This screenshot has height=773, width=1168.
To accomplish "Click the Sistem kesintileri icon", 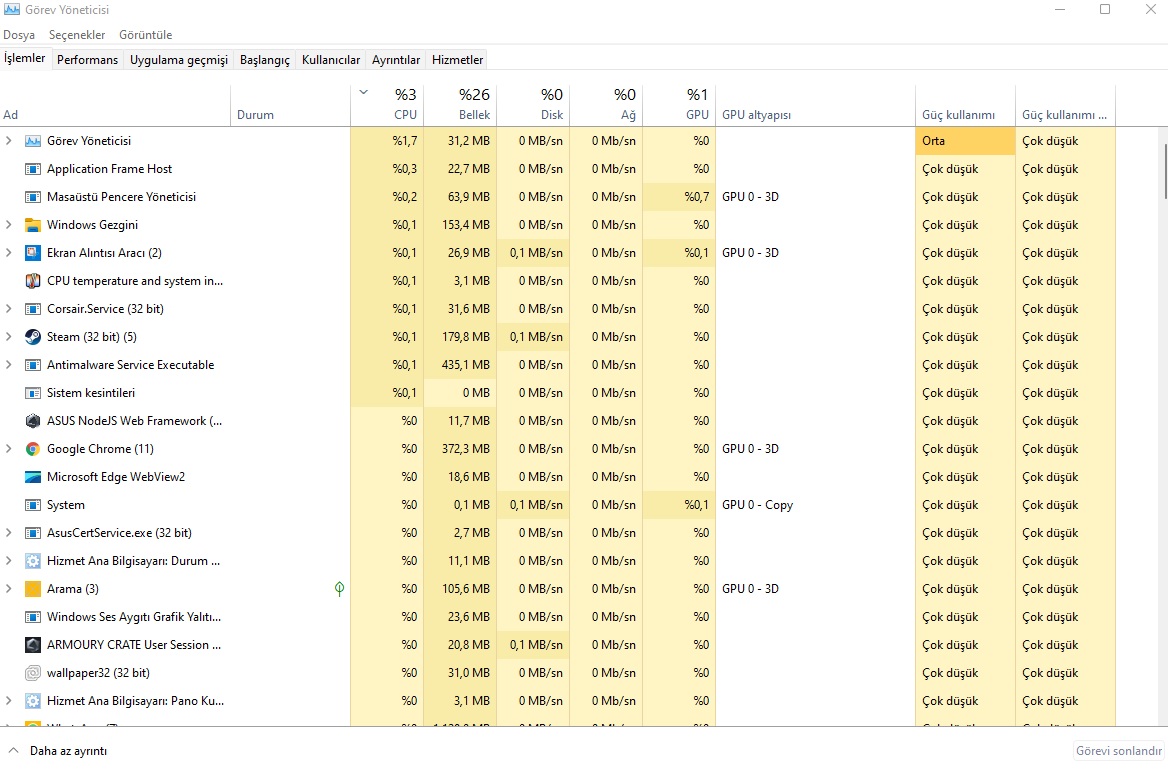I will click(33, 392).
